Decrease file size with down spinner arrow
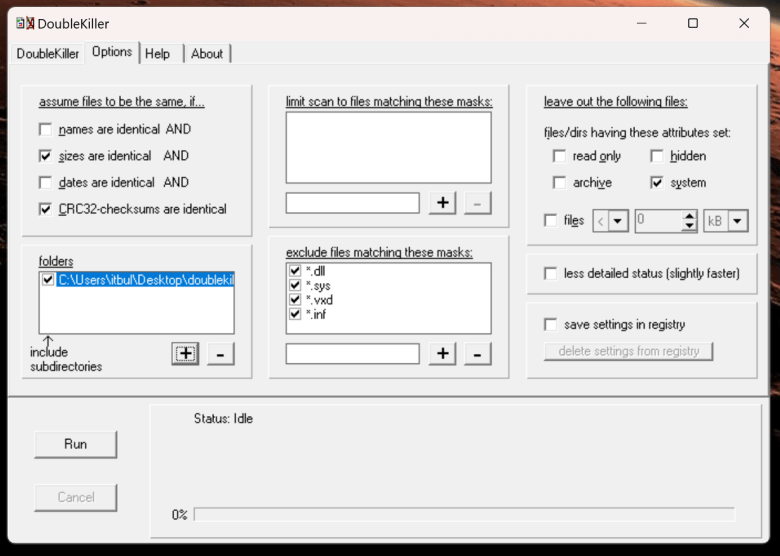The height and width of the screenshot is (556, 780). pyautogui.click(x=689, y=226)
